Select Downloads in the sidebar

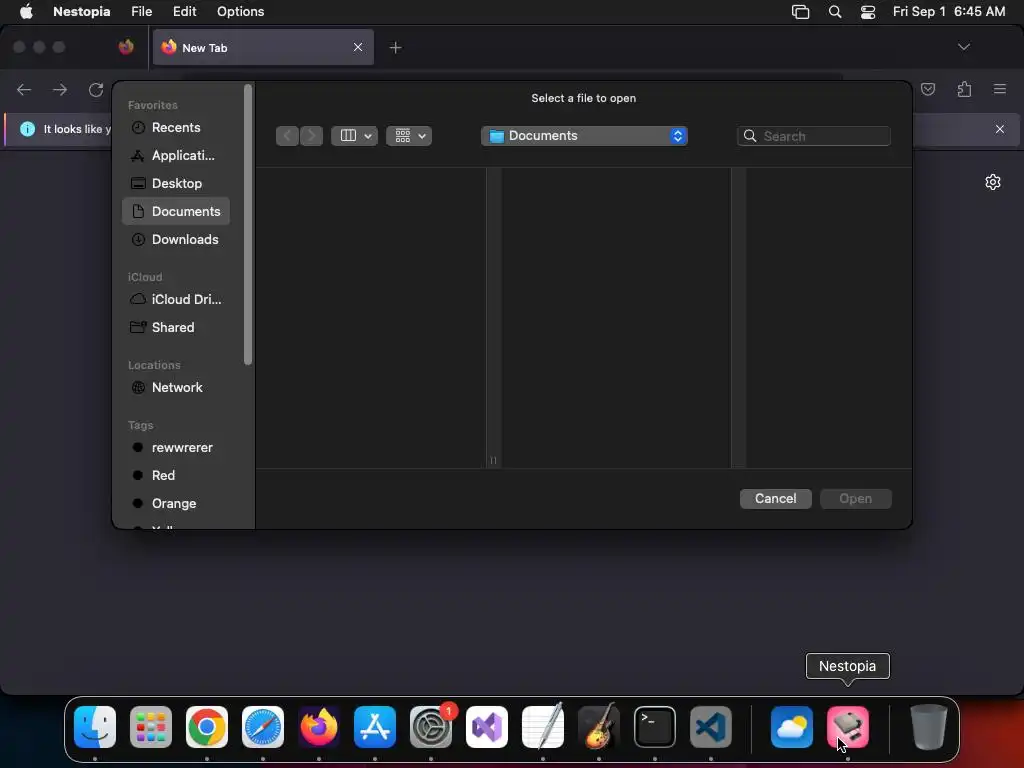point(176,239)
